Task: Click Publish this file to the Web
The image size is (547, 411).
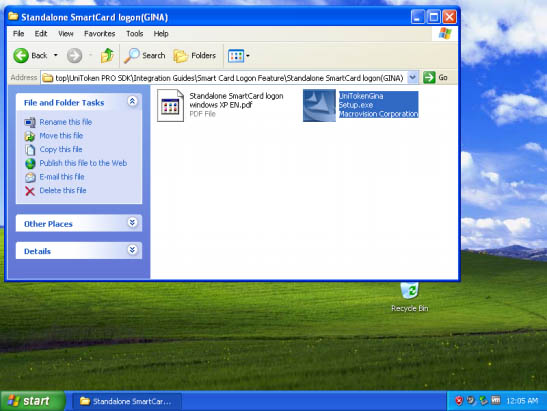Action: (83, 163)
